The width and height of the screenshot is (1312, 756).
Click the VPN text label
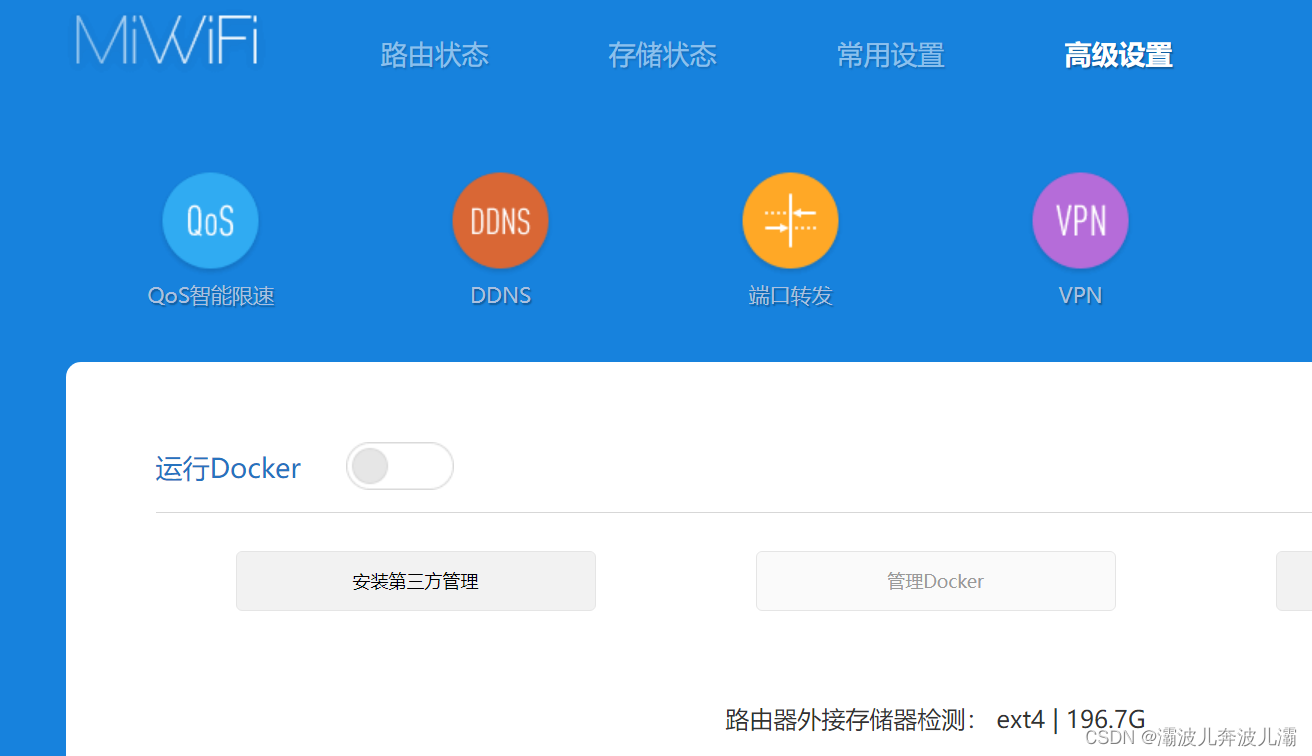(x=1080, y=296)
